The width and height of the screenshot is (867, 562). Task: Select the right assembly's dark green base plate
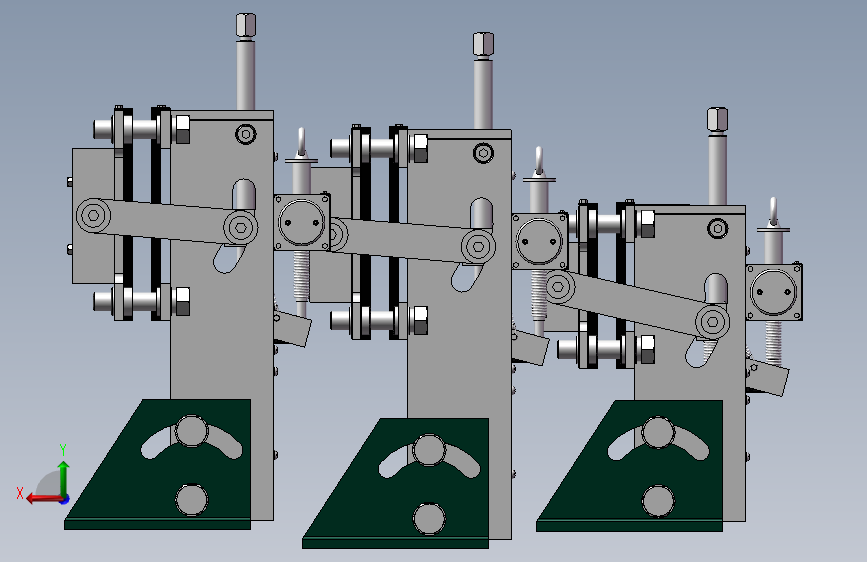(x=629, y=466)
